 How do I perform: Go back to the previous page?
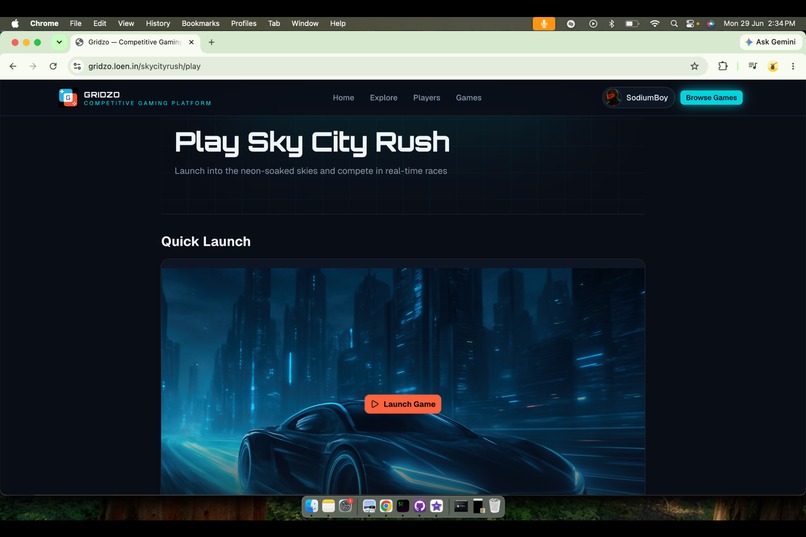click(13, 66)
